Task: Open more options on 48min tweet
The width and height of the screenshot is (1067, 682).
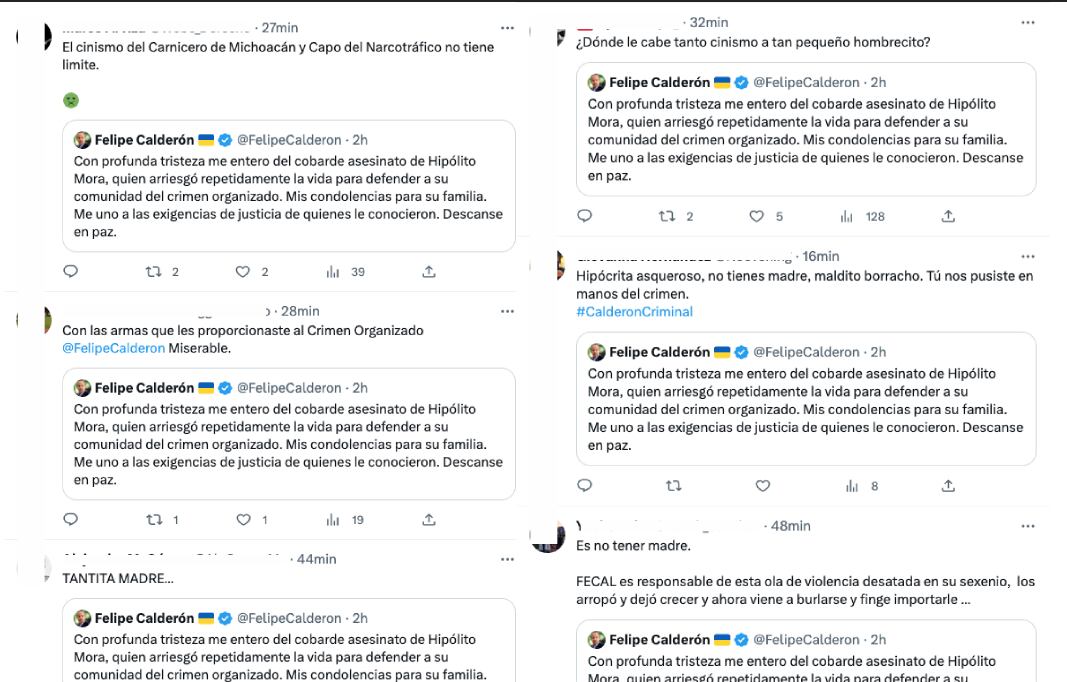Action: point(1028,526)
